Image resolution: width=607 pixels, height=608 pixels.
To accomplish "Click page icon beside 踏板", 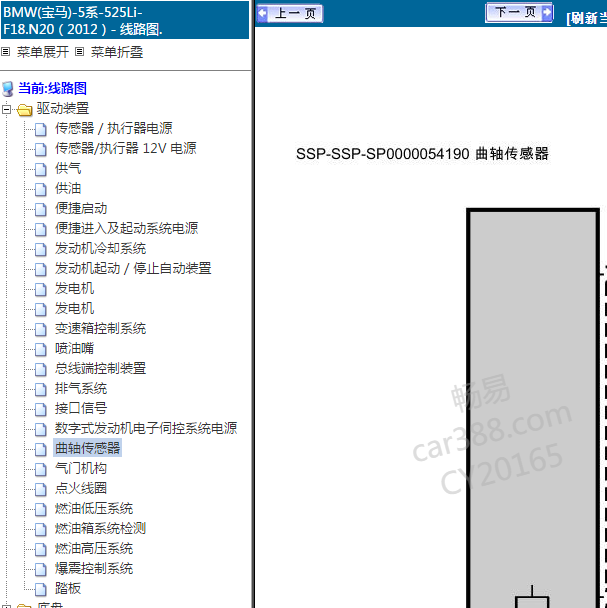I will point(40,589).
